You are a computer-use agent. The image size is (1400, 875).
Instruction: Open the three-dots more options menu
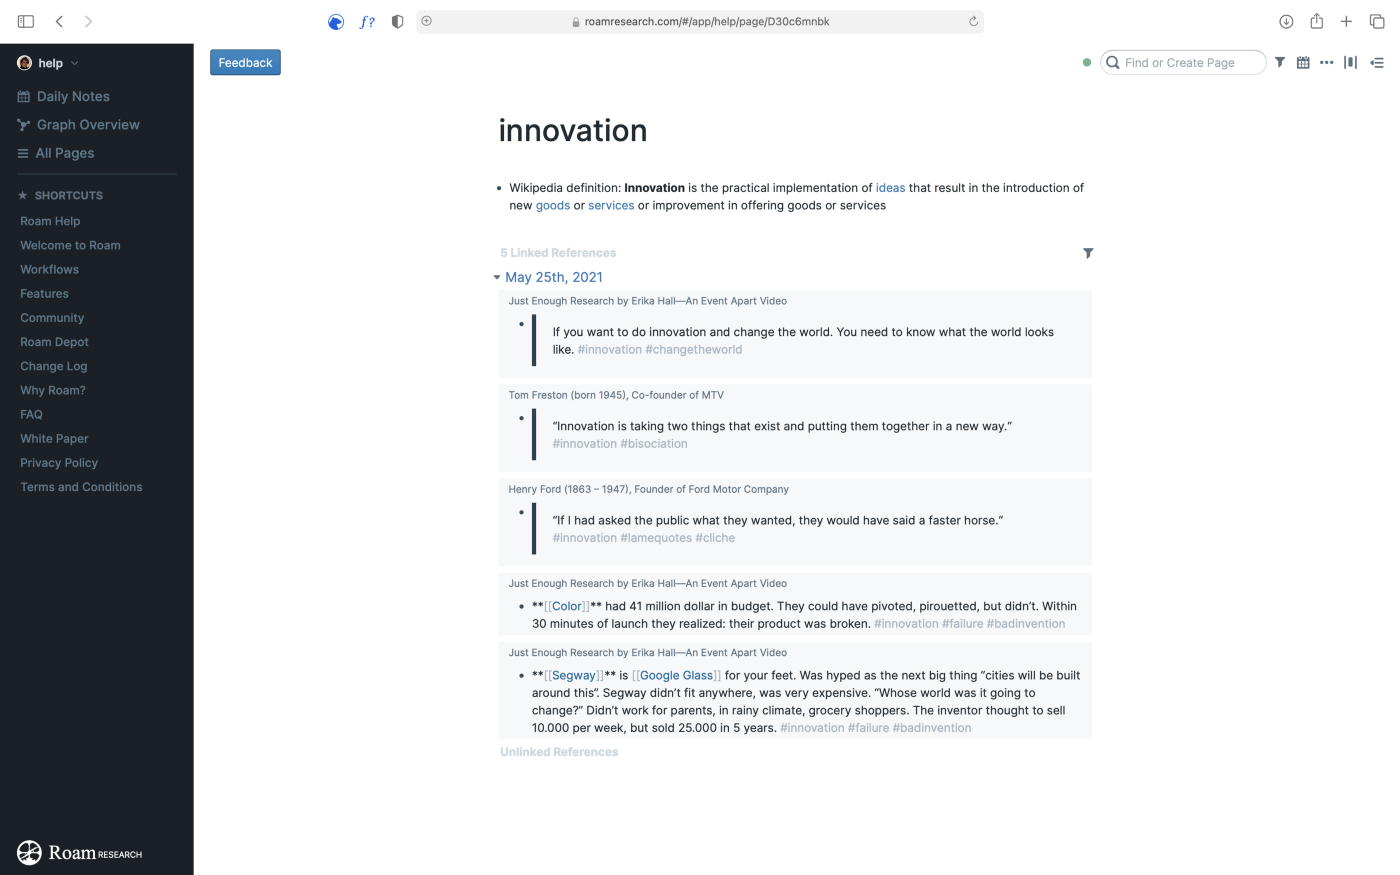point(1327,62)
